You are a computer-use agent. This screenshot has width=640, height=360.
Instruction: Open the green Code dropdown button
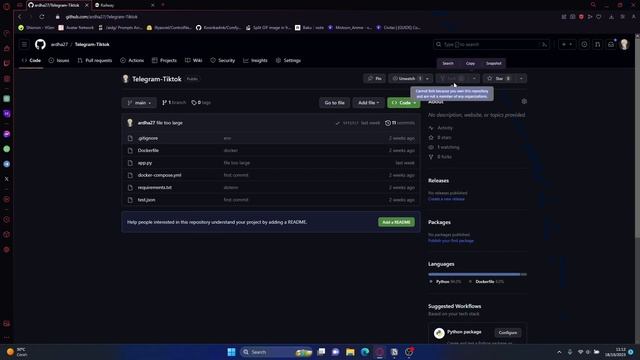point(403,103)
